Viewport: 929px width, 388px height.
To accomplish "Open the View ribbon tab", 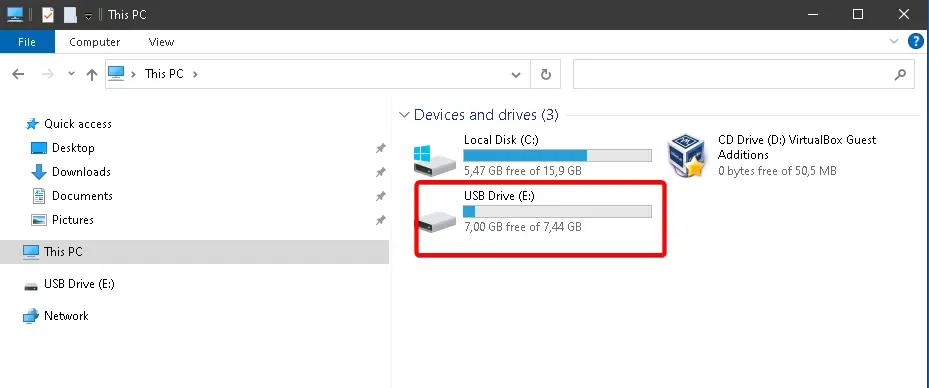I will pos(161,42).
